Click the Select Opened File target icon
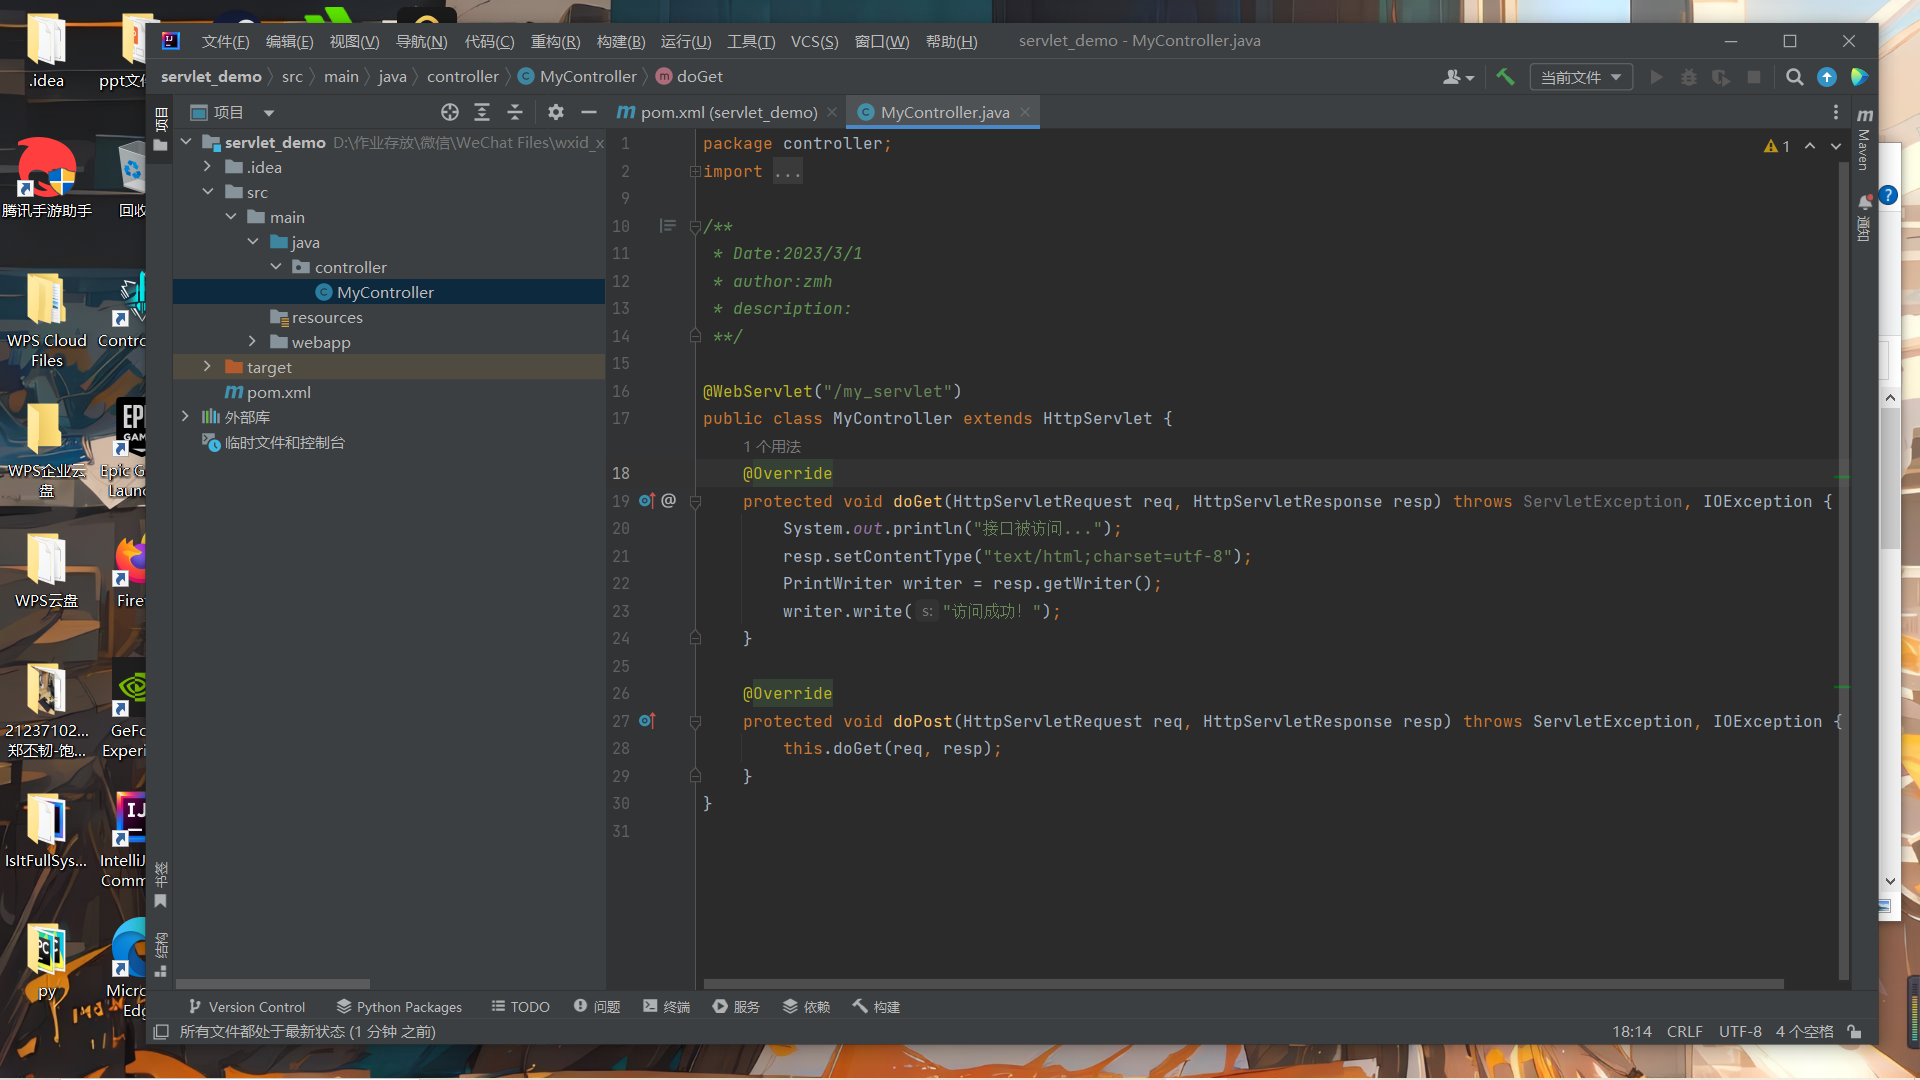 click(450, 112)
